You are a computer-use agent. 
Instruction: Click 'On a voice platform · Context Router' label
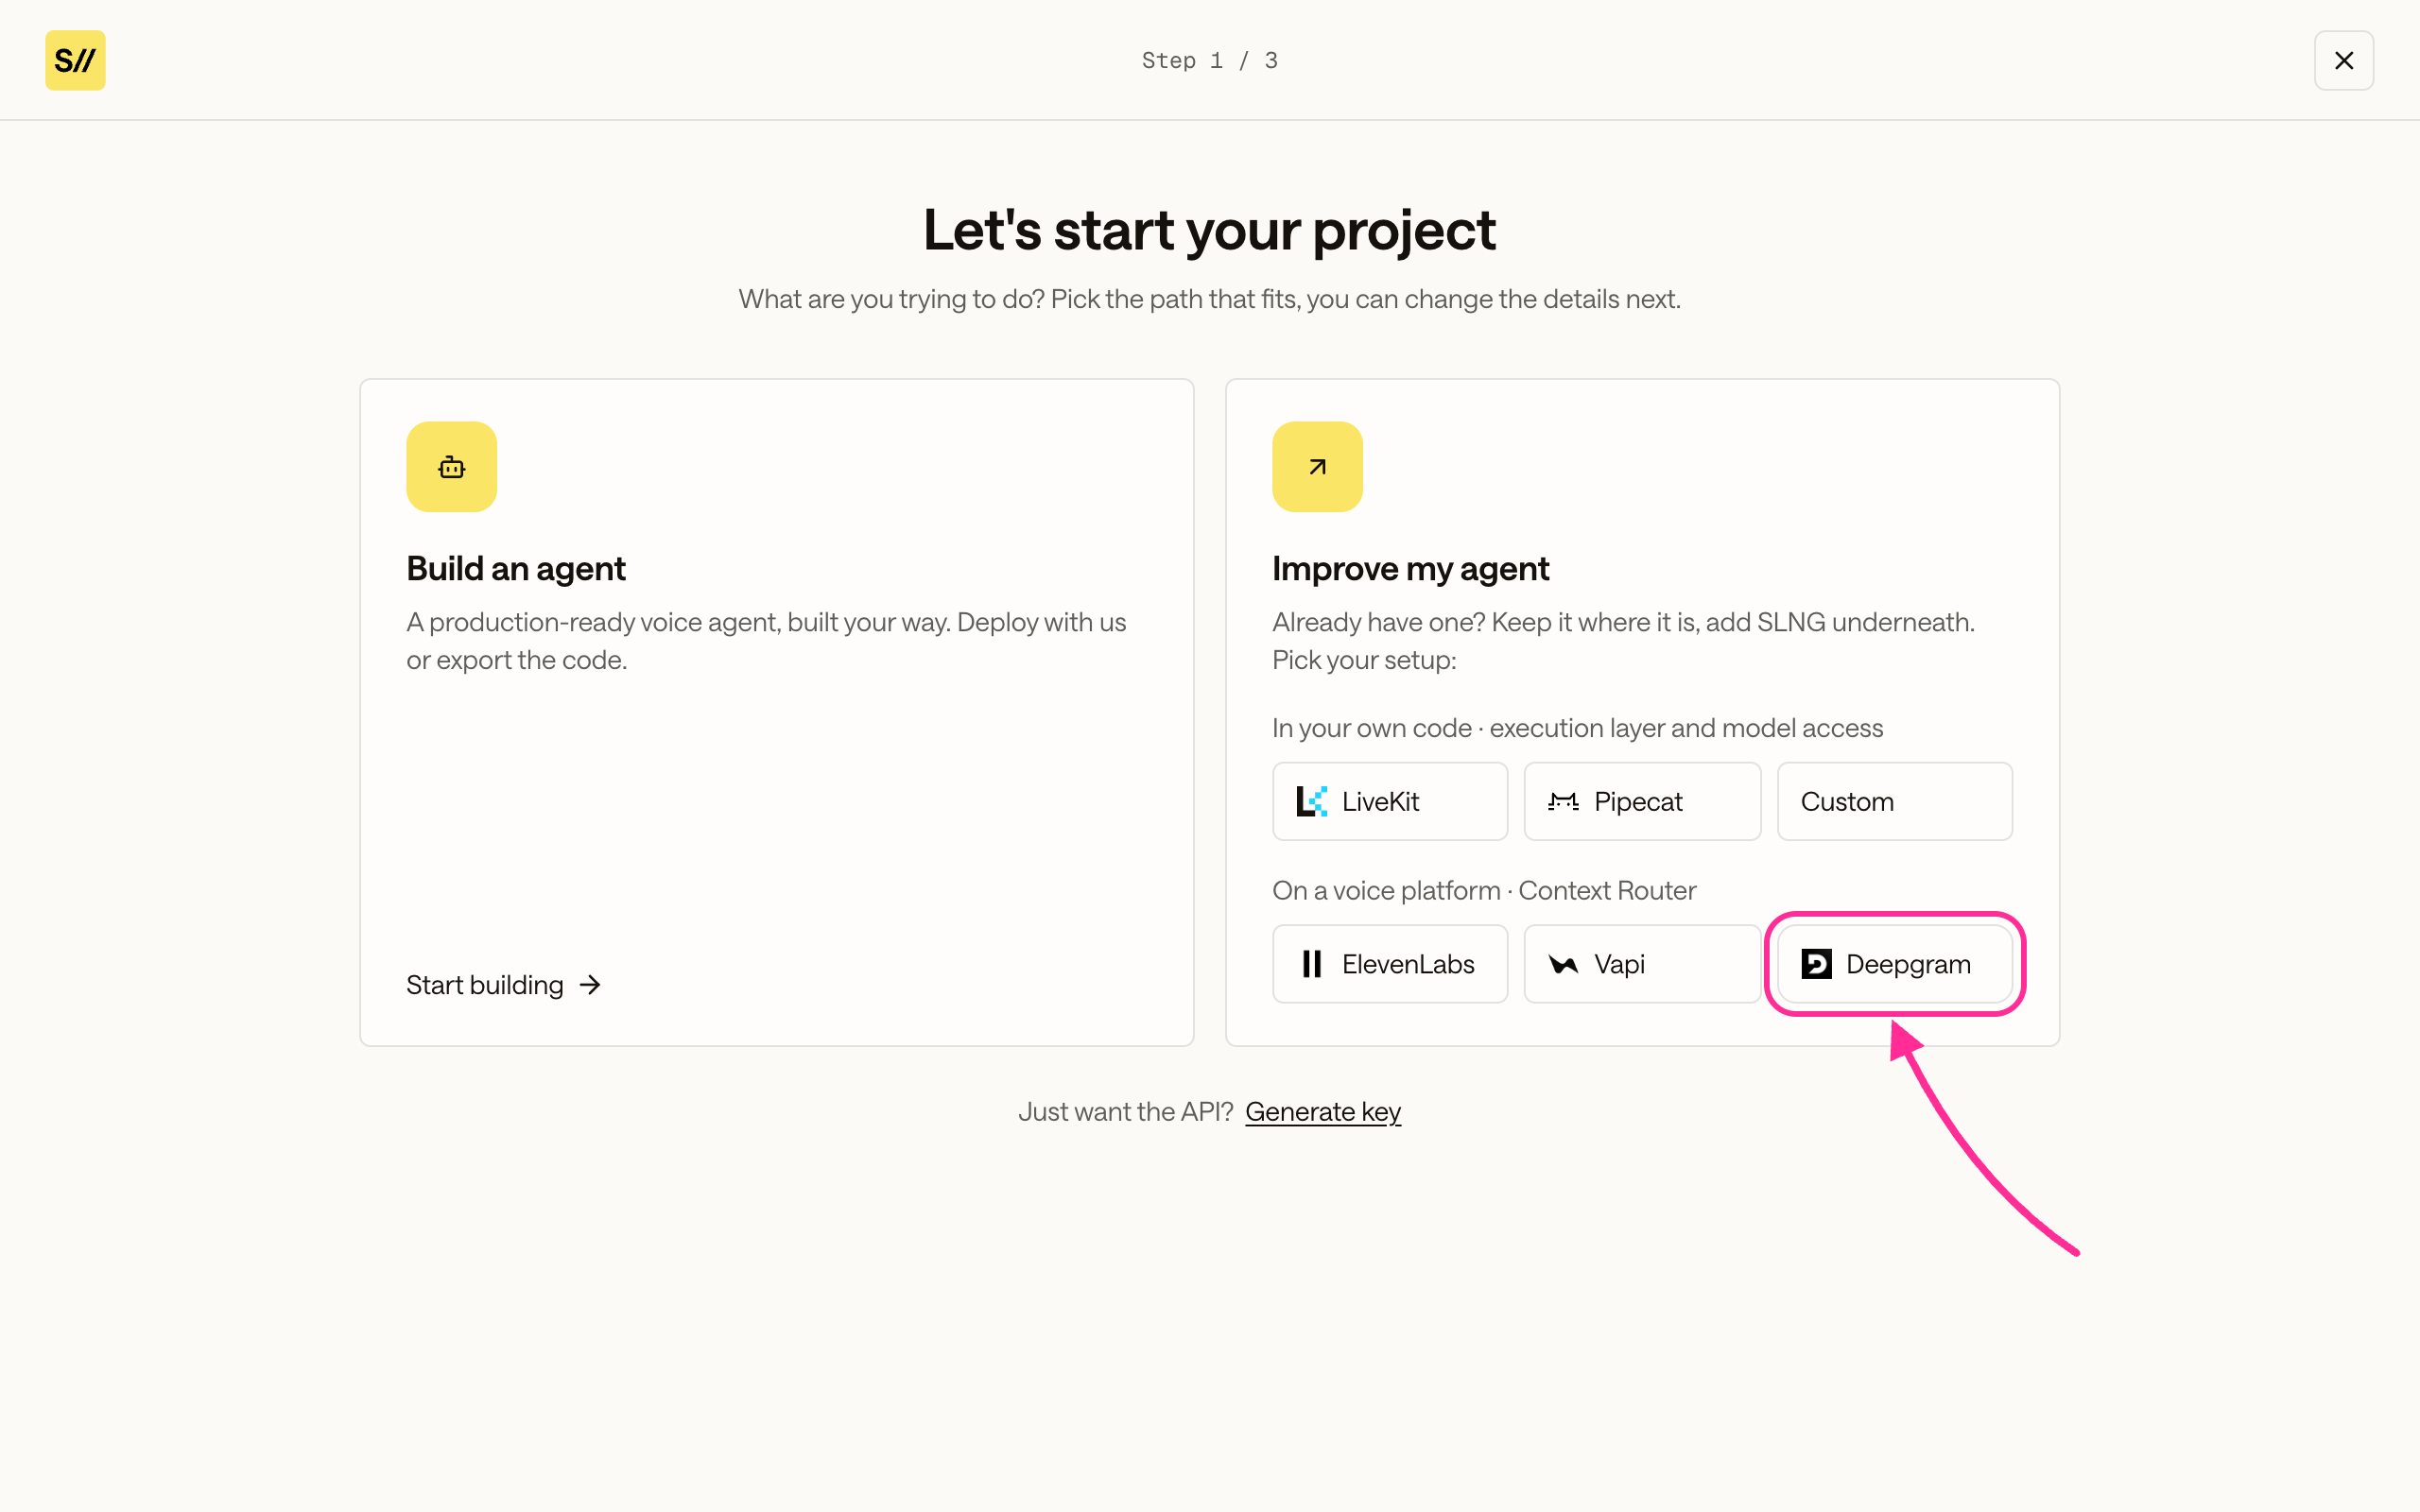pos(1484,890)
